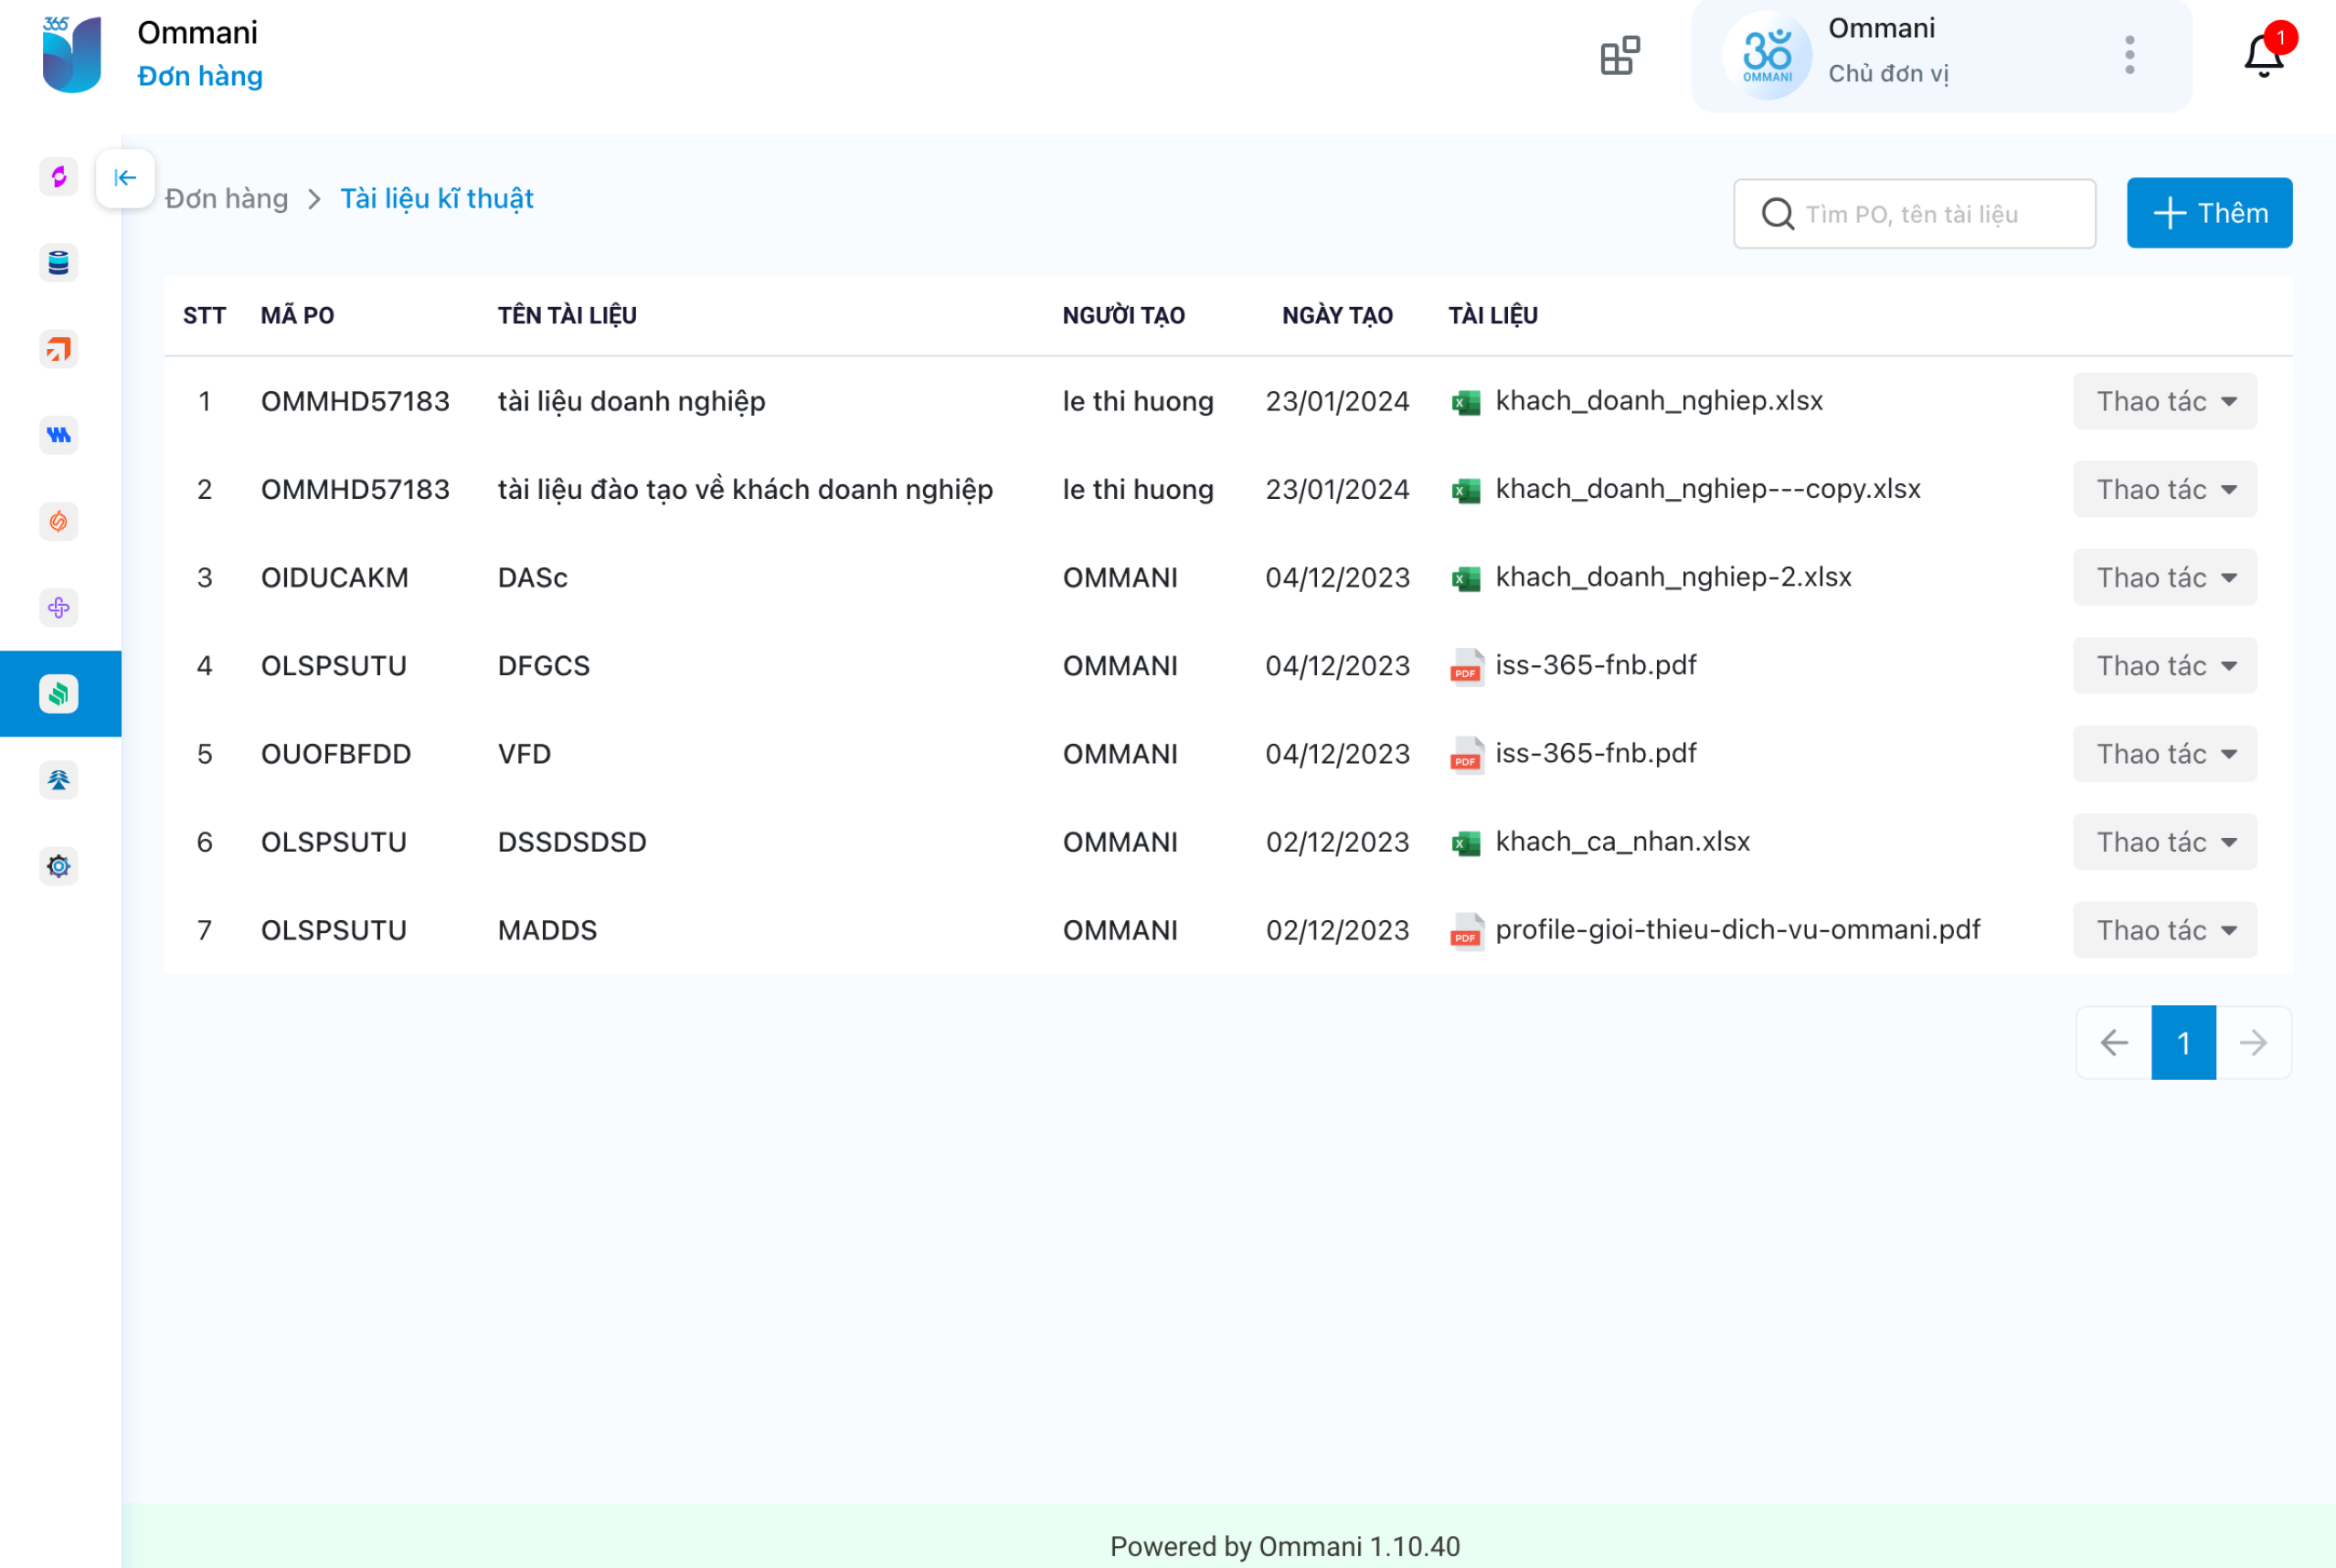Go to page 1 in pagination
This screenshot has height=1568, width=2336.
pyautogui.click(x=2183, y=1043)
